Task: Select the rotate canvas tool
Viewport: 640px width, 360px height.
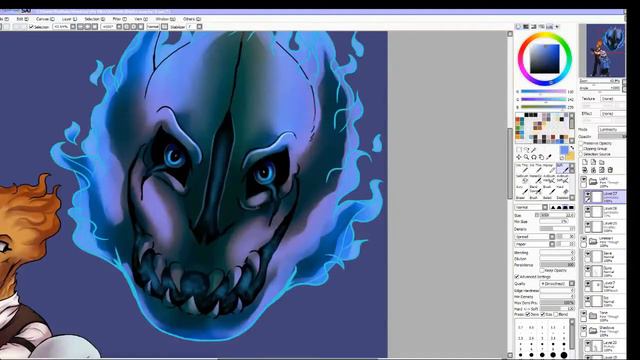Action: coord(534,157)
